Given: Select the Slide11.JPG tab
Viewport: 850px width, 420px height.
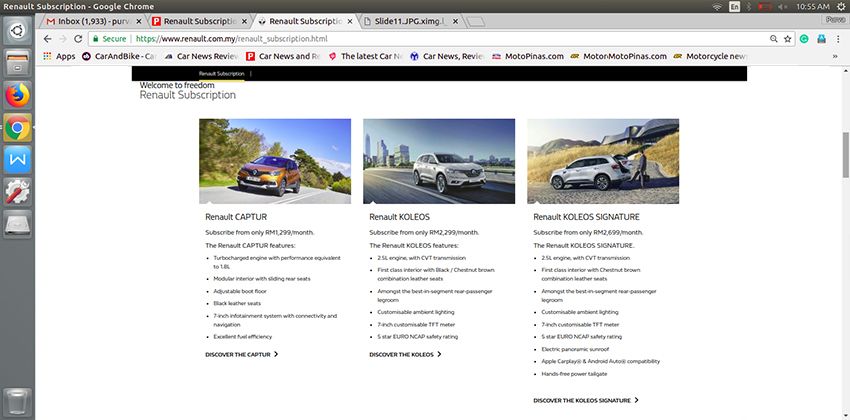Looking at the screenshot, I should coord(405,21).
